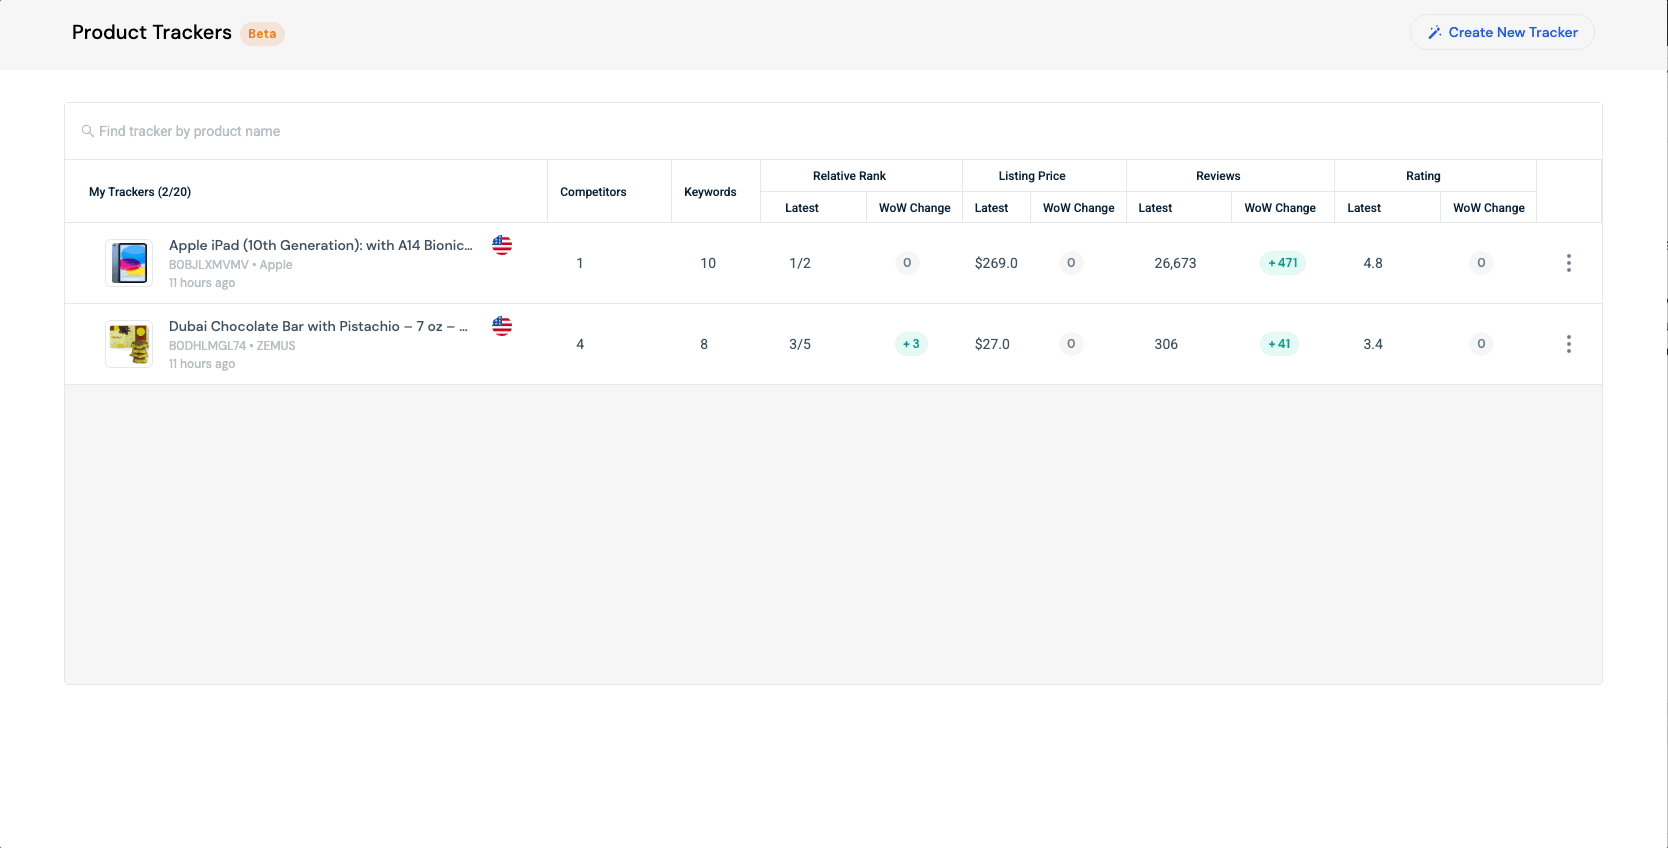Open the Dubai Chocolate Bar product thumbnail

(129, 344)
